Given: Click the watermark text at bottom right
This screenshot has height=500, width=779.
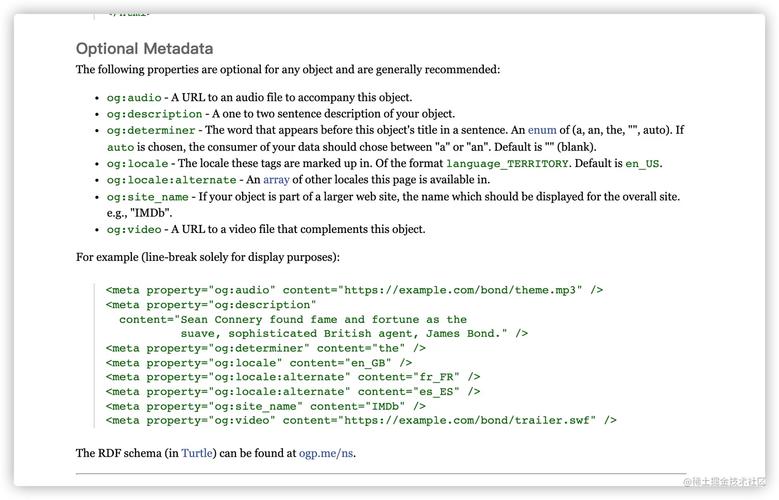Looking at the screenshot, I should pos(724,482).
